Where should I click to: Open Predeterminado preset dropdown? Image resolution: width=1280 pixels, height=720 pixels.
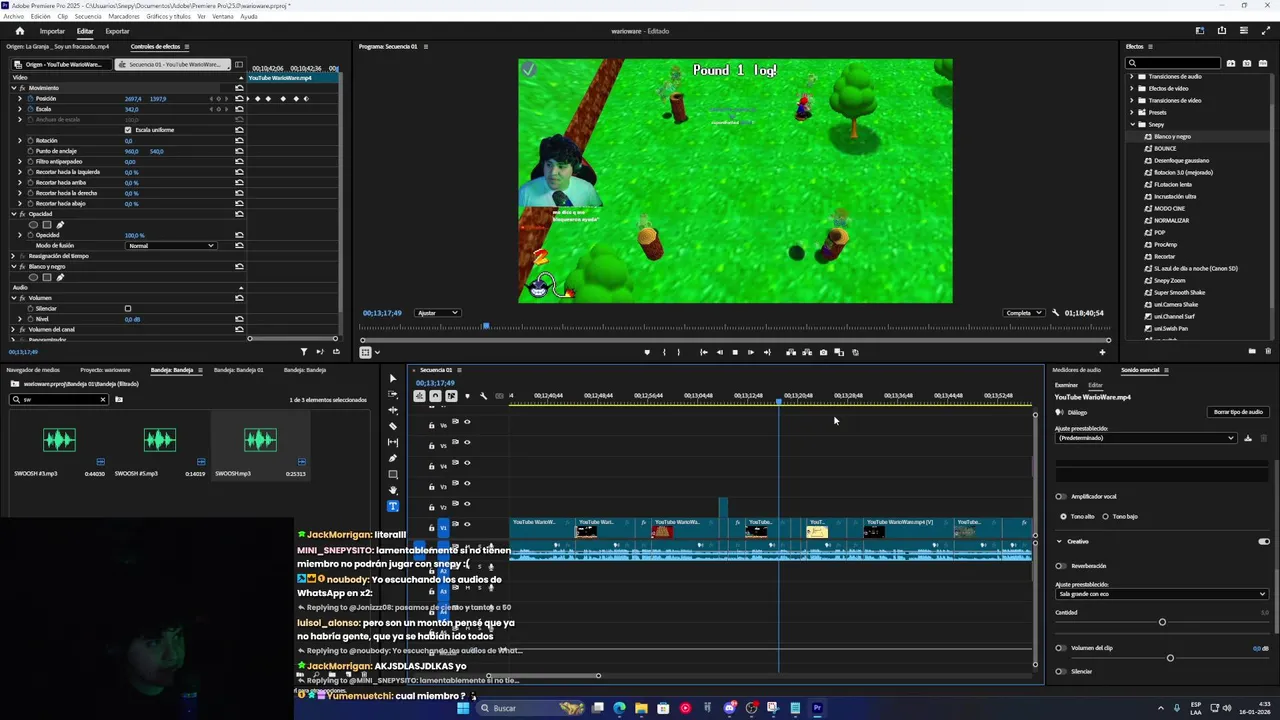click(1146, 438)
